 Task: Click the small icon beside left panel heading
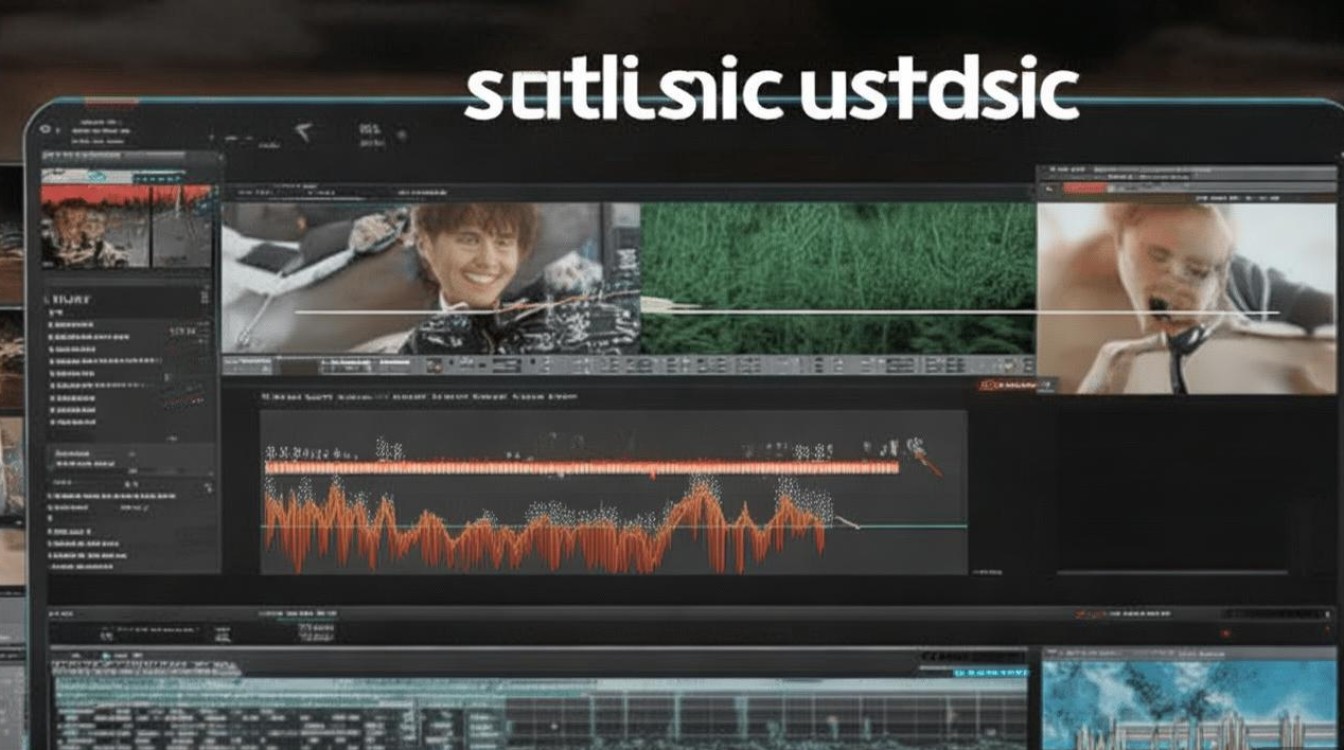(x=204, y=298)
